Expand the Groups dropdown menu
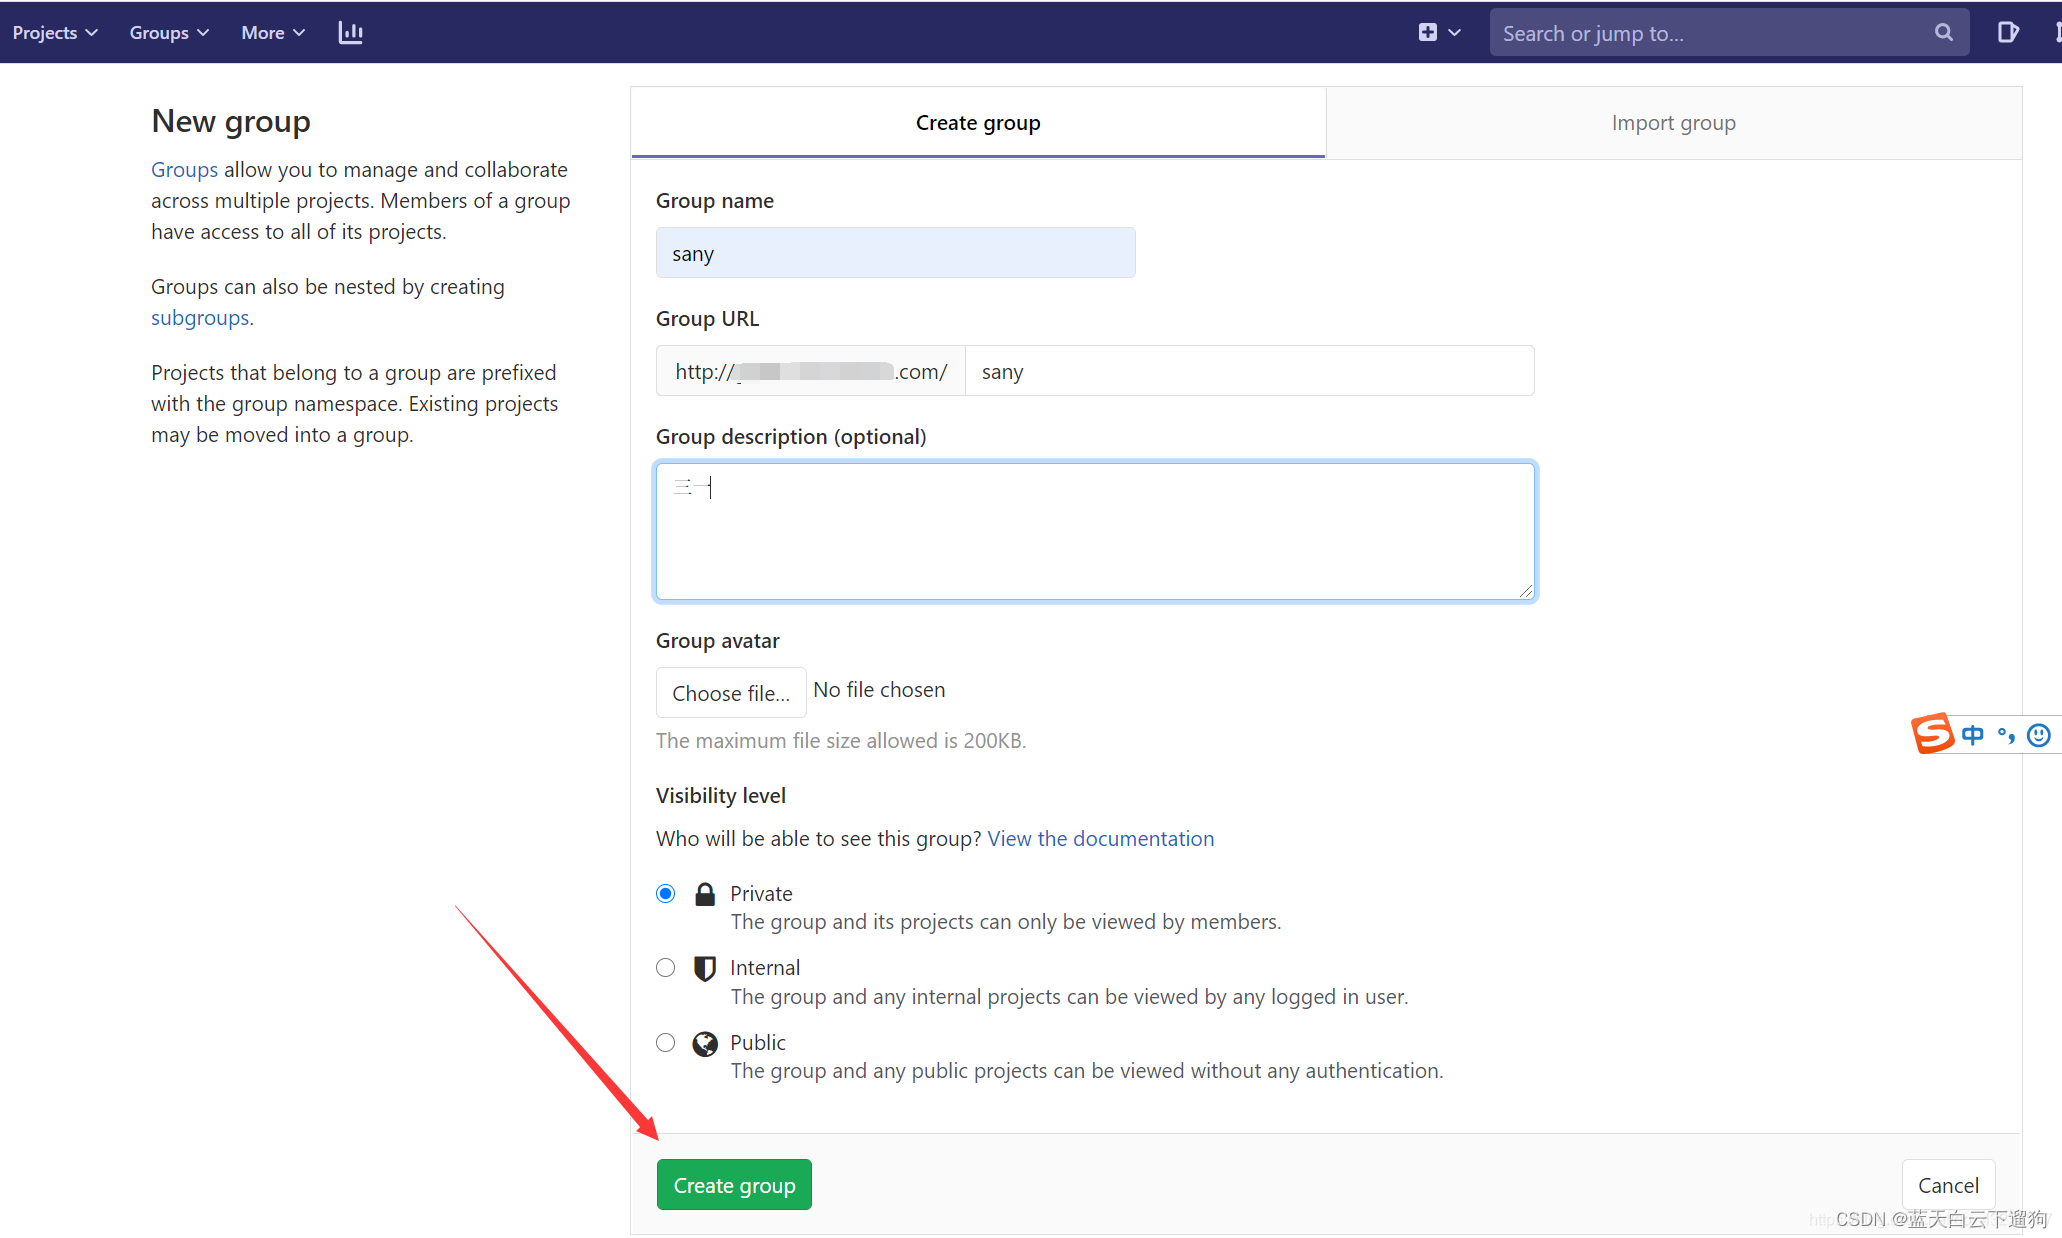This screenshot has height=1238, width=2062. point(169,33)
